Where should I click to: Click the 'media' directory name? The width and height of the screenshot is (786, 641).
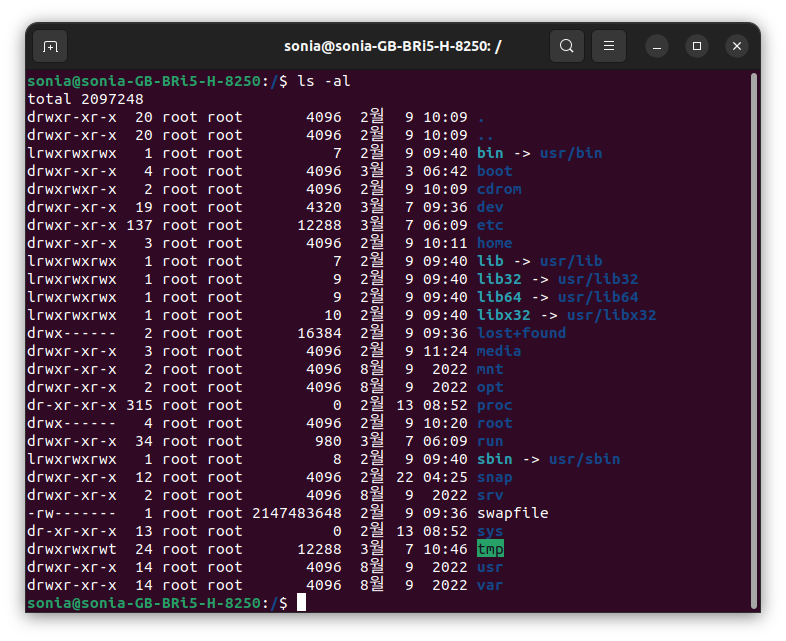coord(499,351)
